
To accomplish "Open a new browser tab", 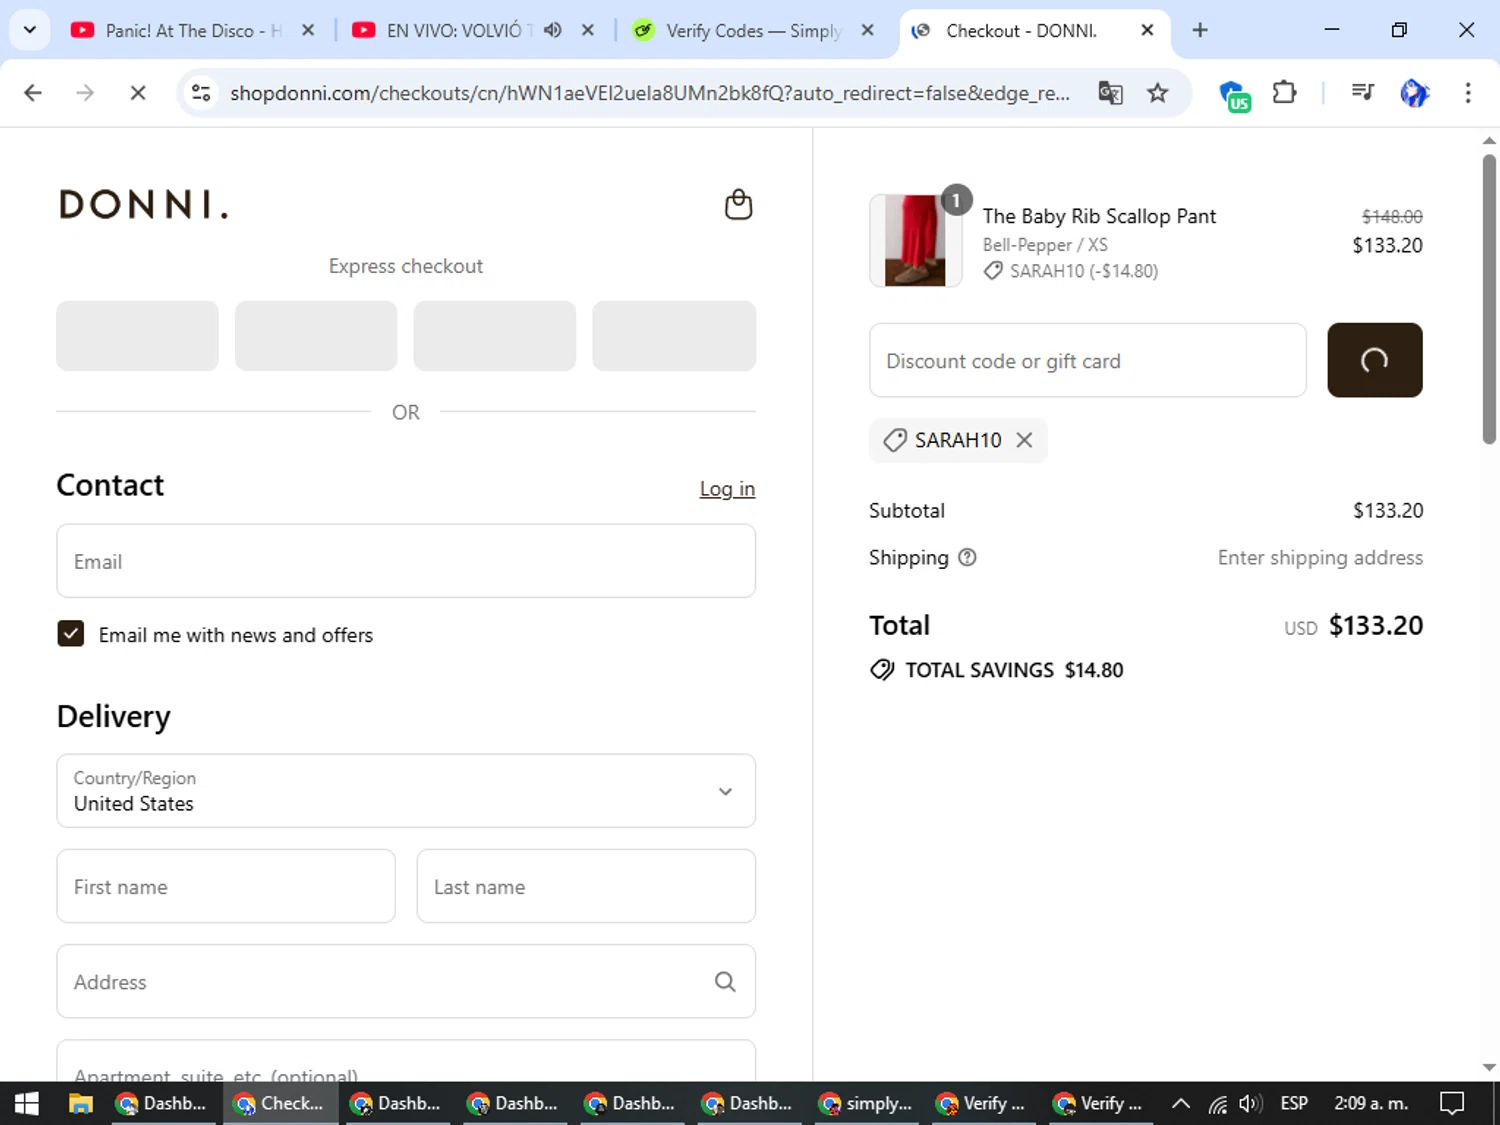I will point(1200,30).
